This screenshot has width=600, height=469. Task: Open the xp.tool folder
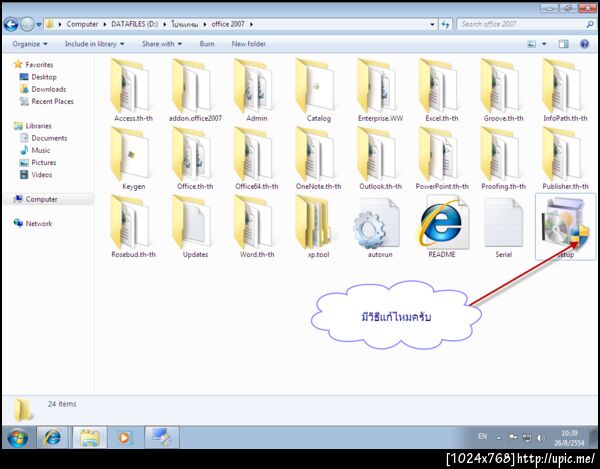click(x=318, y=227)
